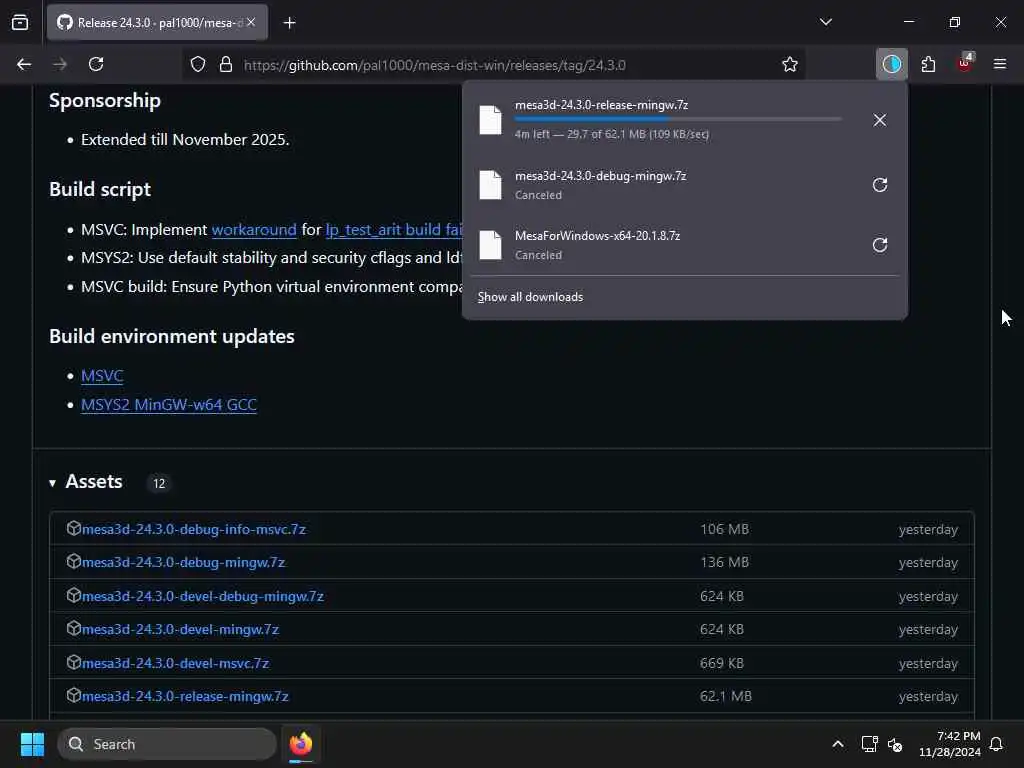Open the muted volume tray icon
The height and width of the screenshot is (768, 1024).
(x=895, y=744)
